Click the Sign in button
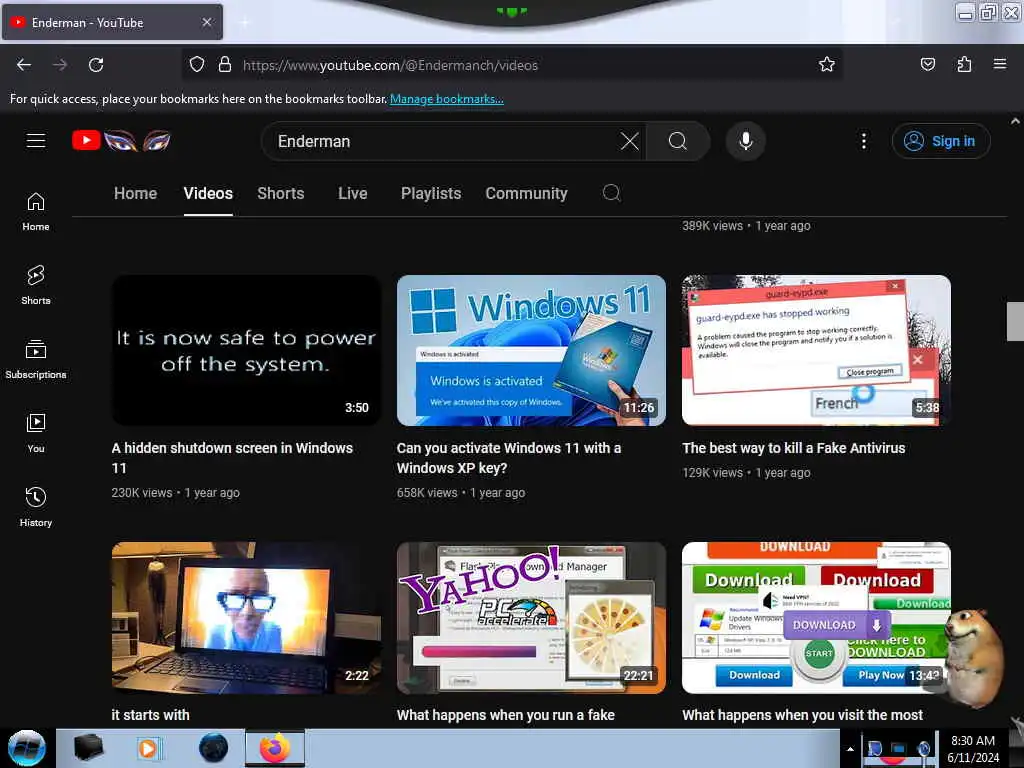Image resolution: width=1024 pixels, height=768 pixels. (x=941, y=141)
